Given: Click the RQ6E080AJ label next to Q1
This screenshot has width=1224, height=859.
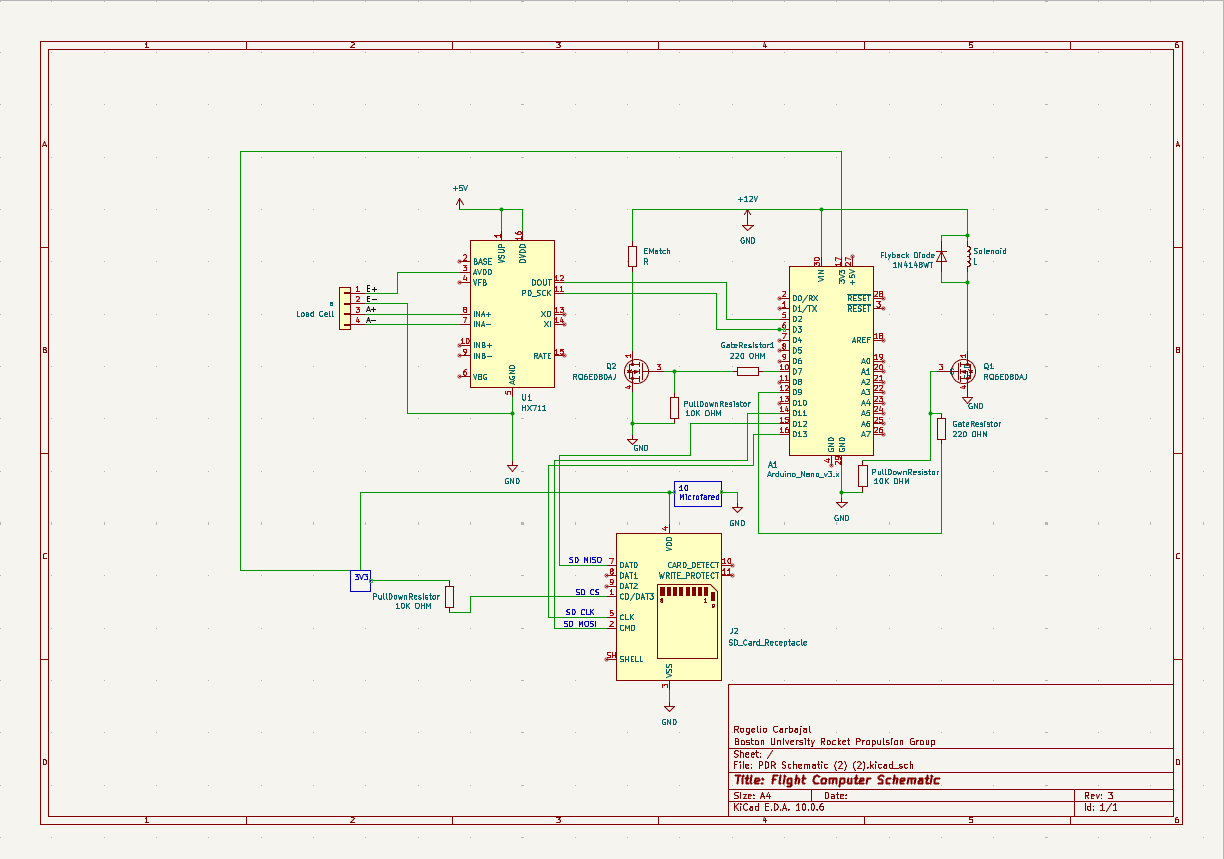Looking at the screenshot, I should tap(1005, 377).
